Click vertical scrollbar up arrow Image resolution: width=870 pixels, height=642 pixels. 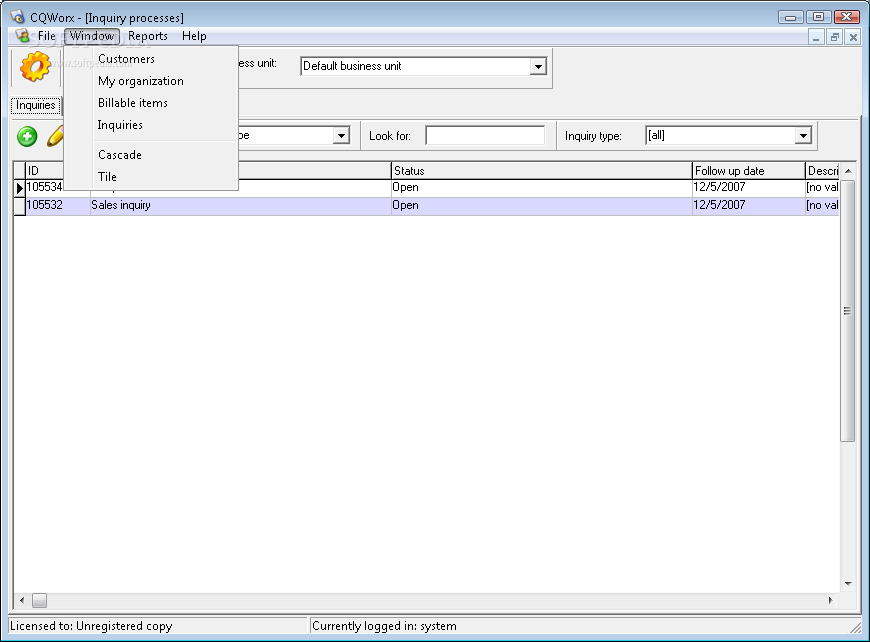coord(848,171)
